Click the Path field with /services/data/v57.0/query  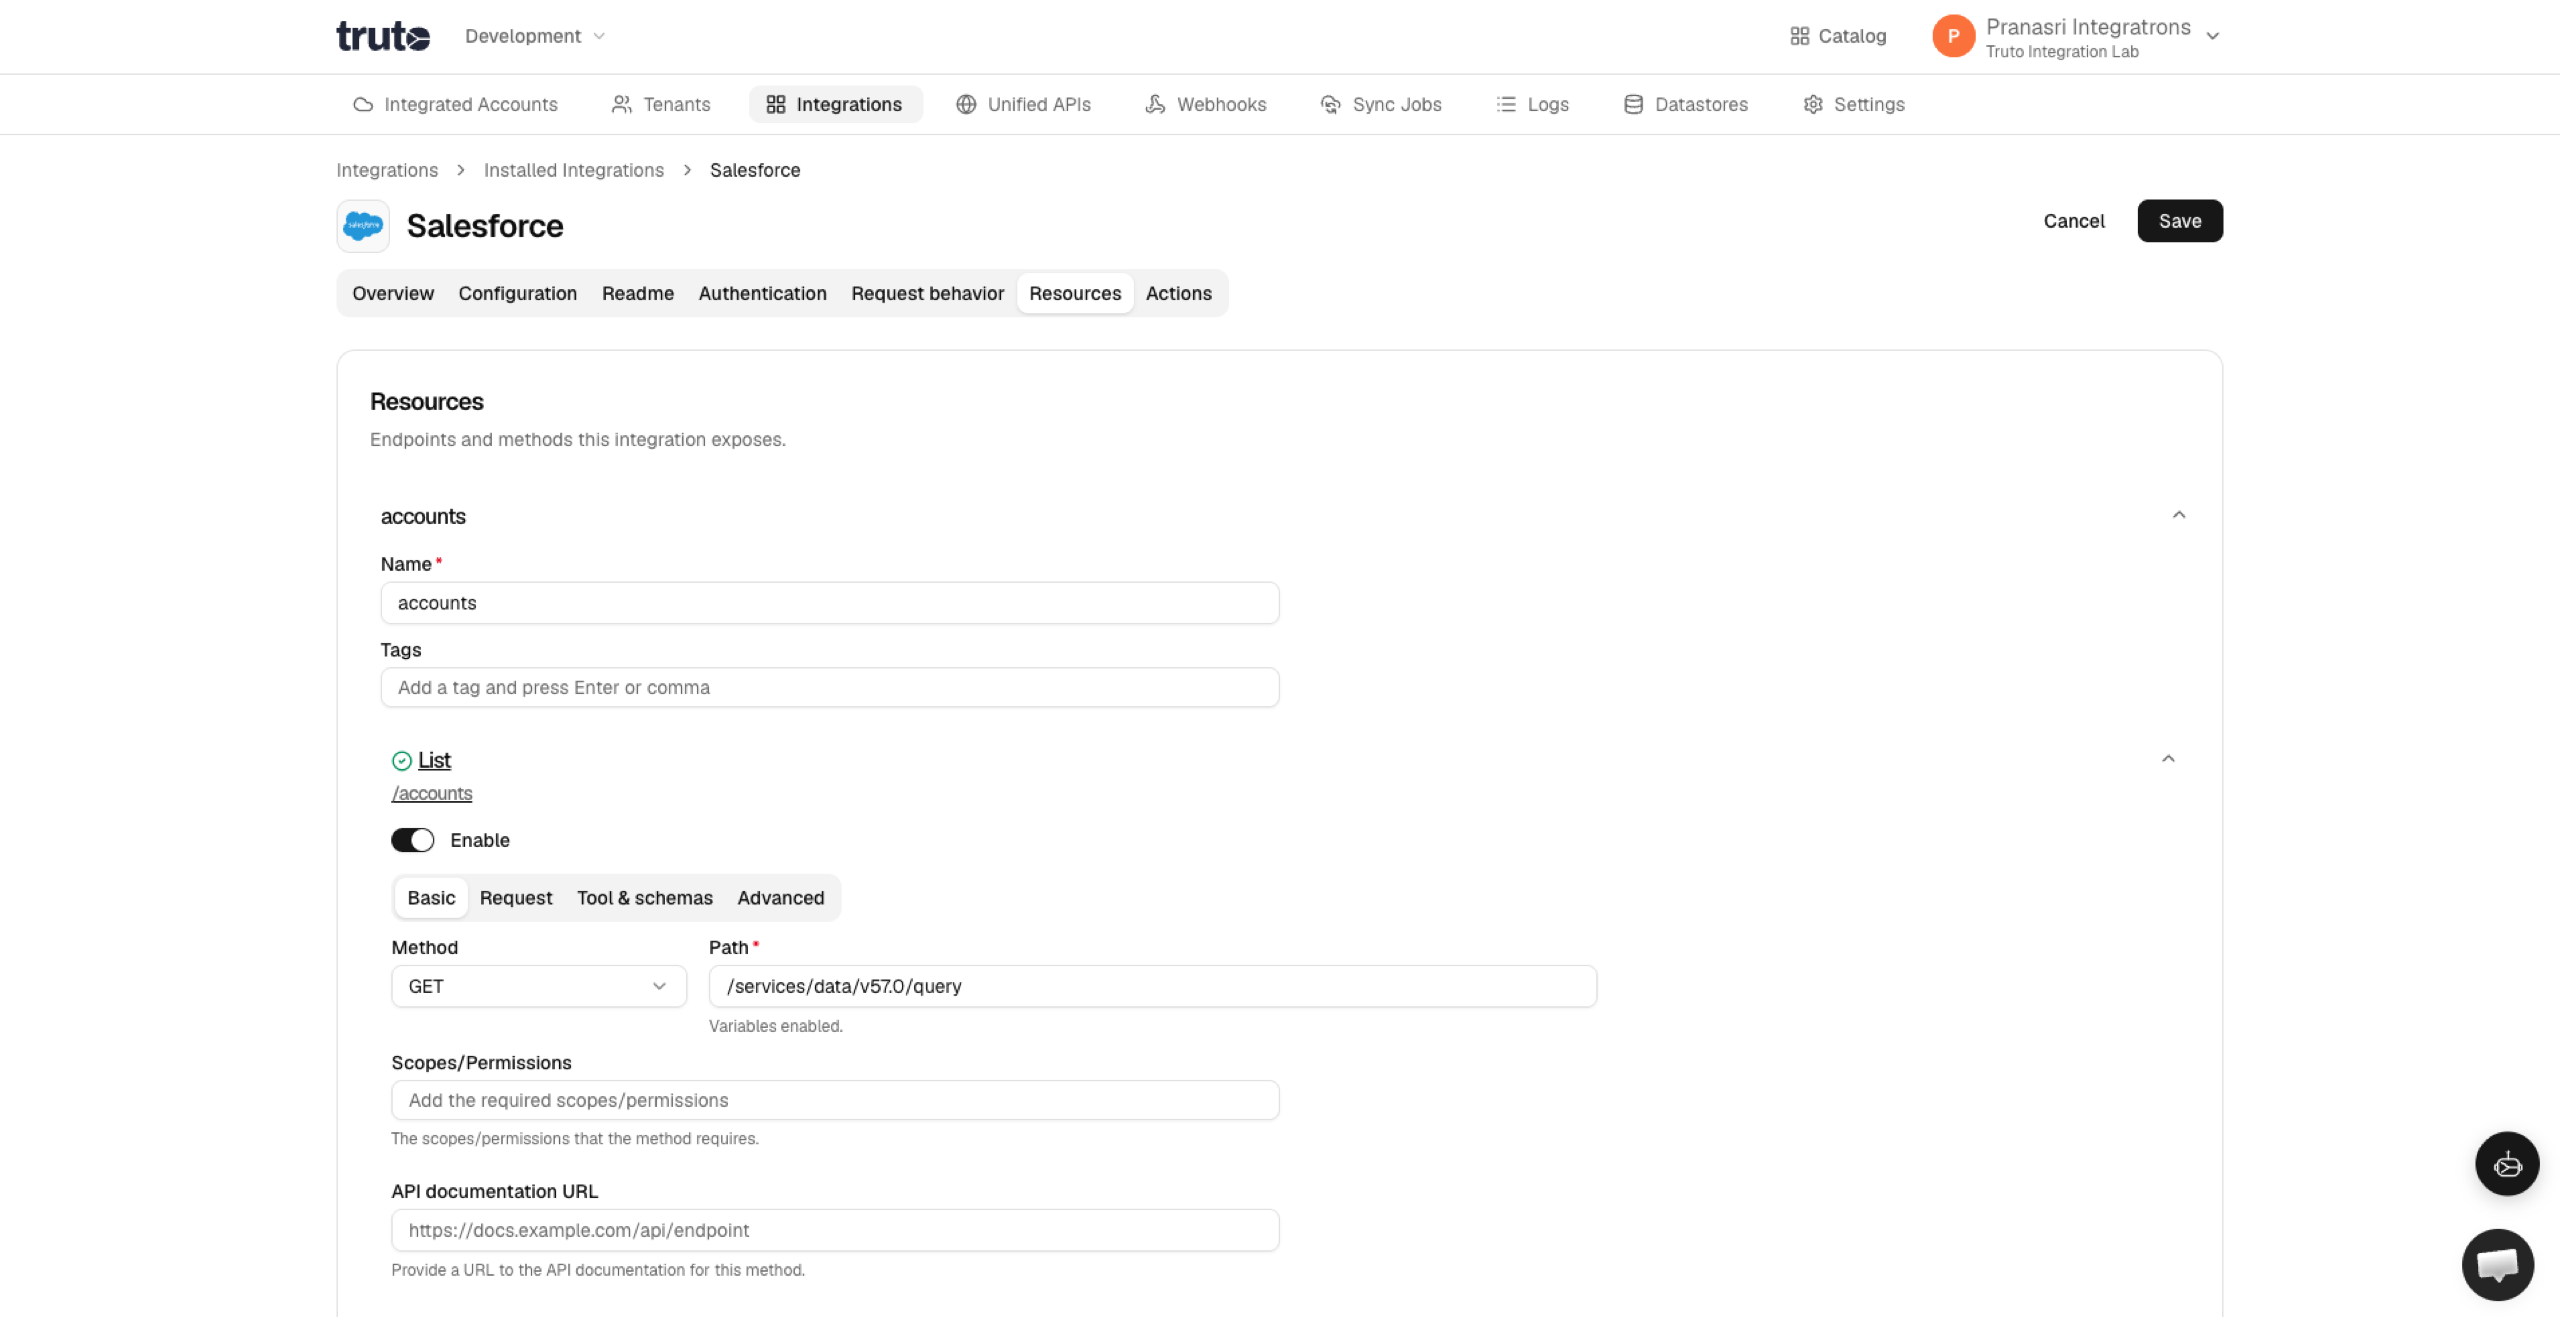1153,986
